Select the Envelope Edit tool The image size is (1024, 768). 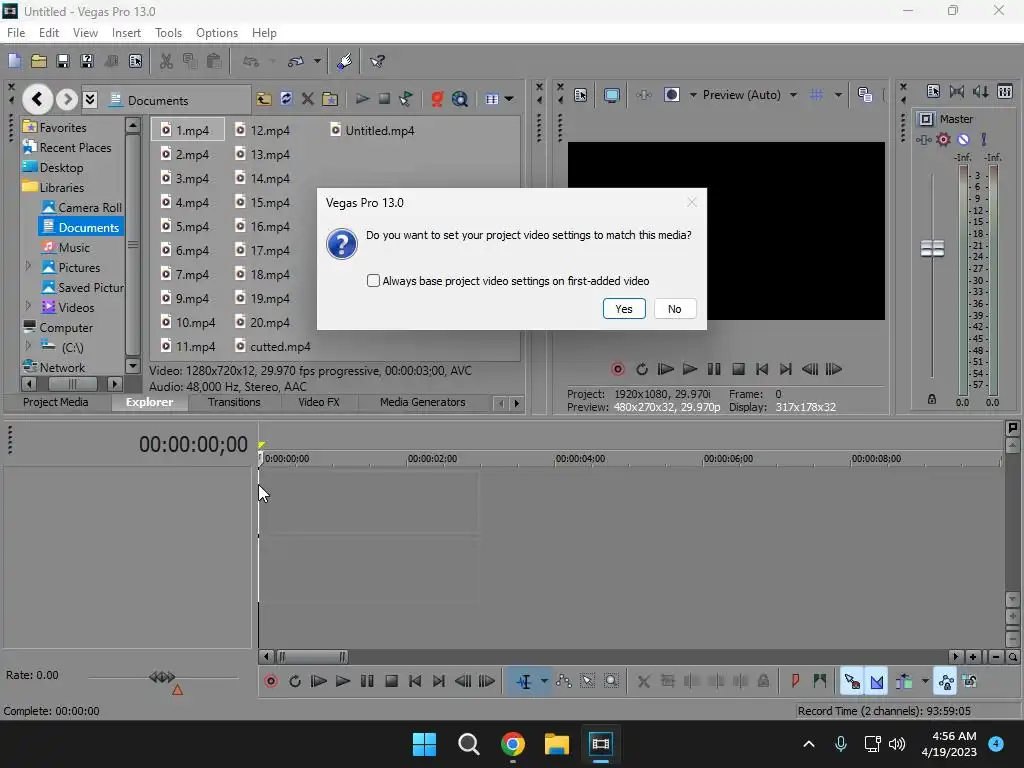coord(564,681)
